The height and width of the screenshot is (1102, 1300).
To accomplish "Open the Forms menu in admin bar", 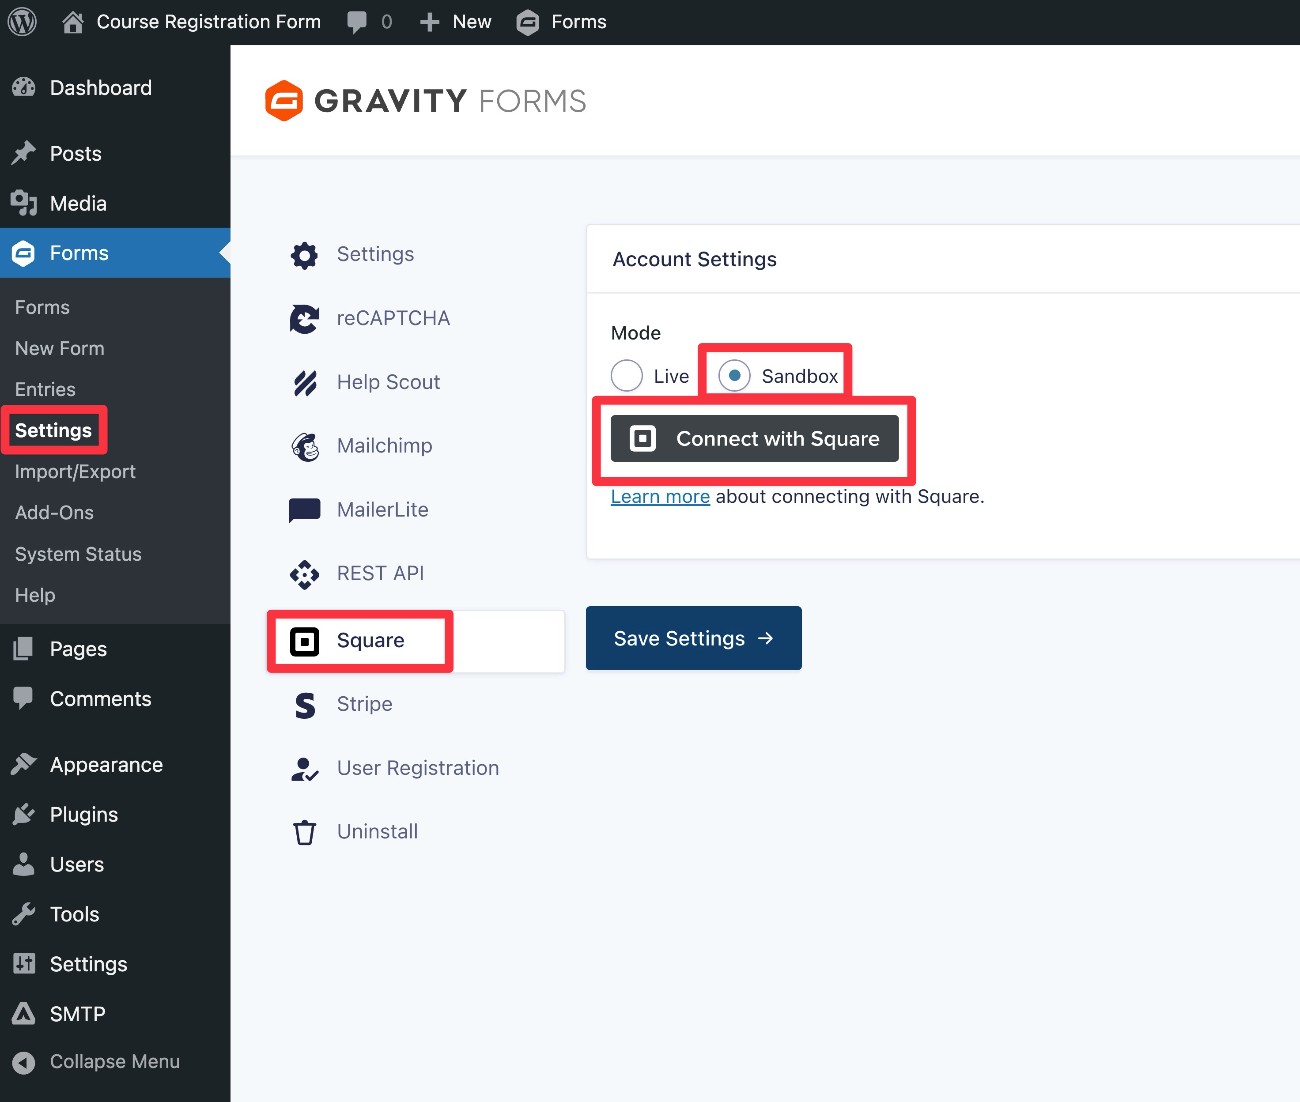I will [562, 22].
